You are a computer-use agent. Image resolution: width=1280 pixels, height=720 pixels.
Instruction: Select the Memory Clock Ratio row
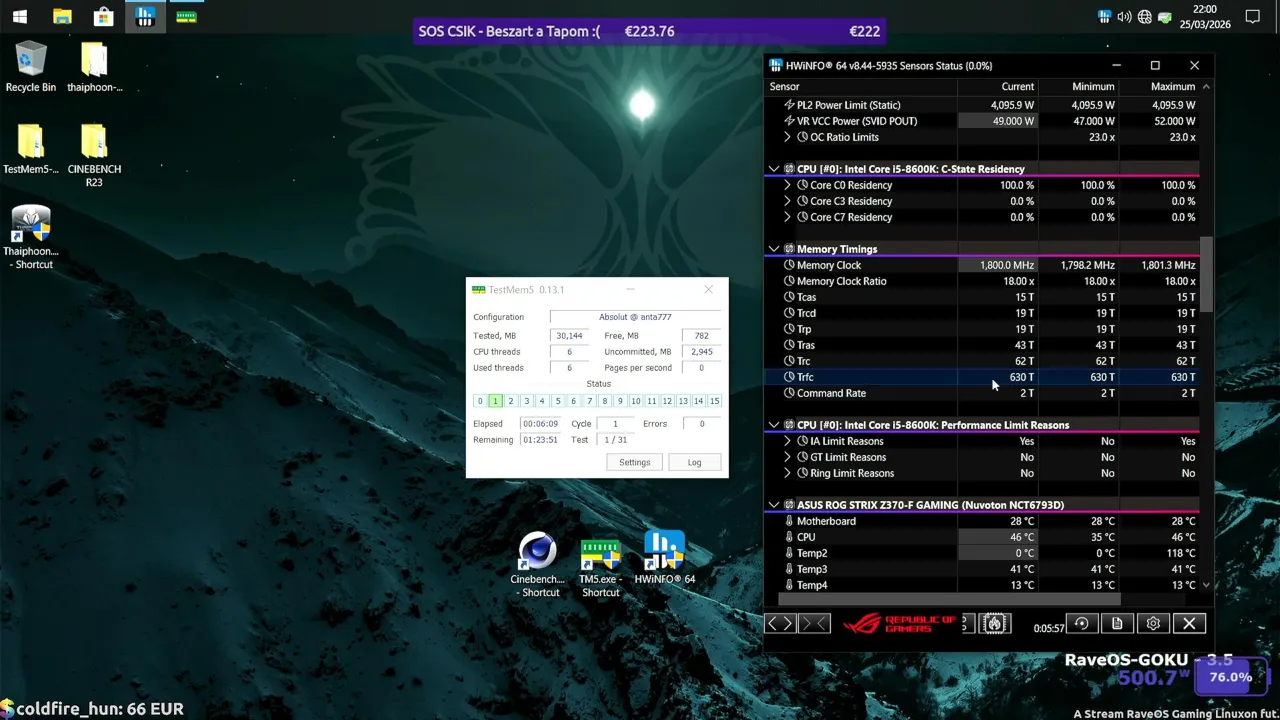click(982, 281)
